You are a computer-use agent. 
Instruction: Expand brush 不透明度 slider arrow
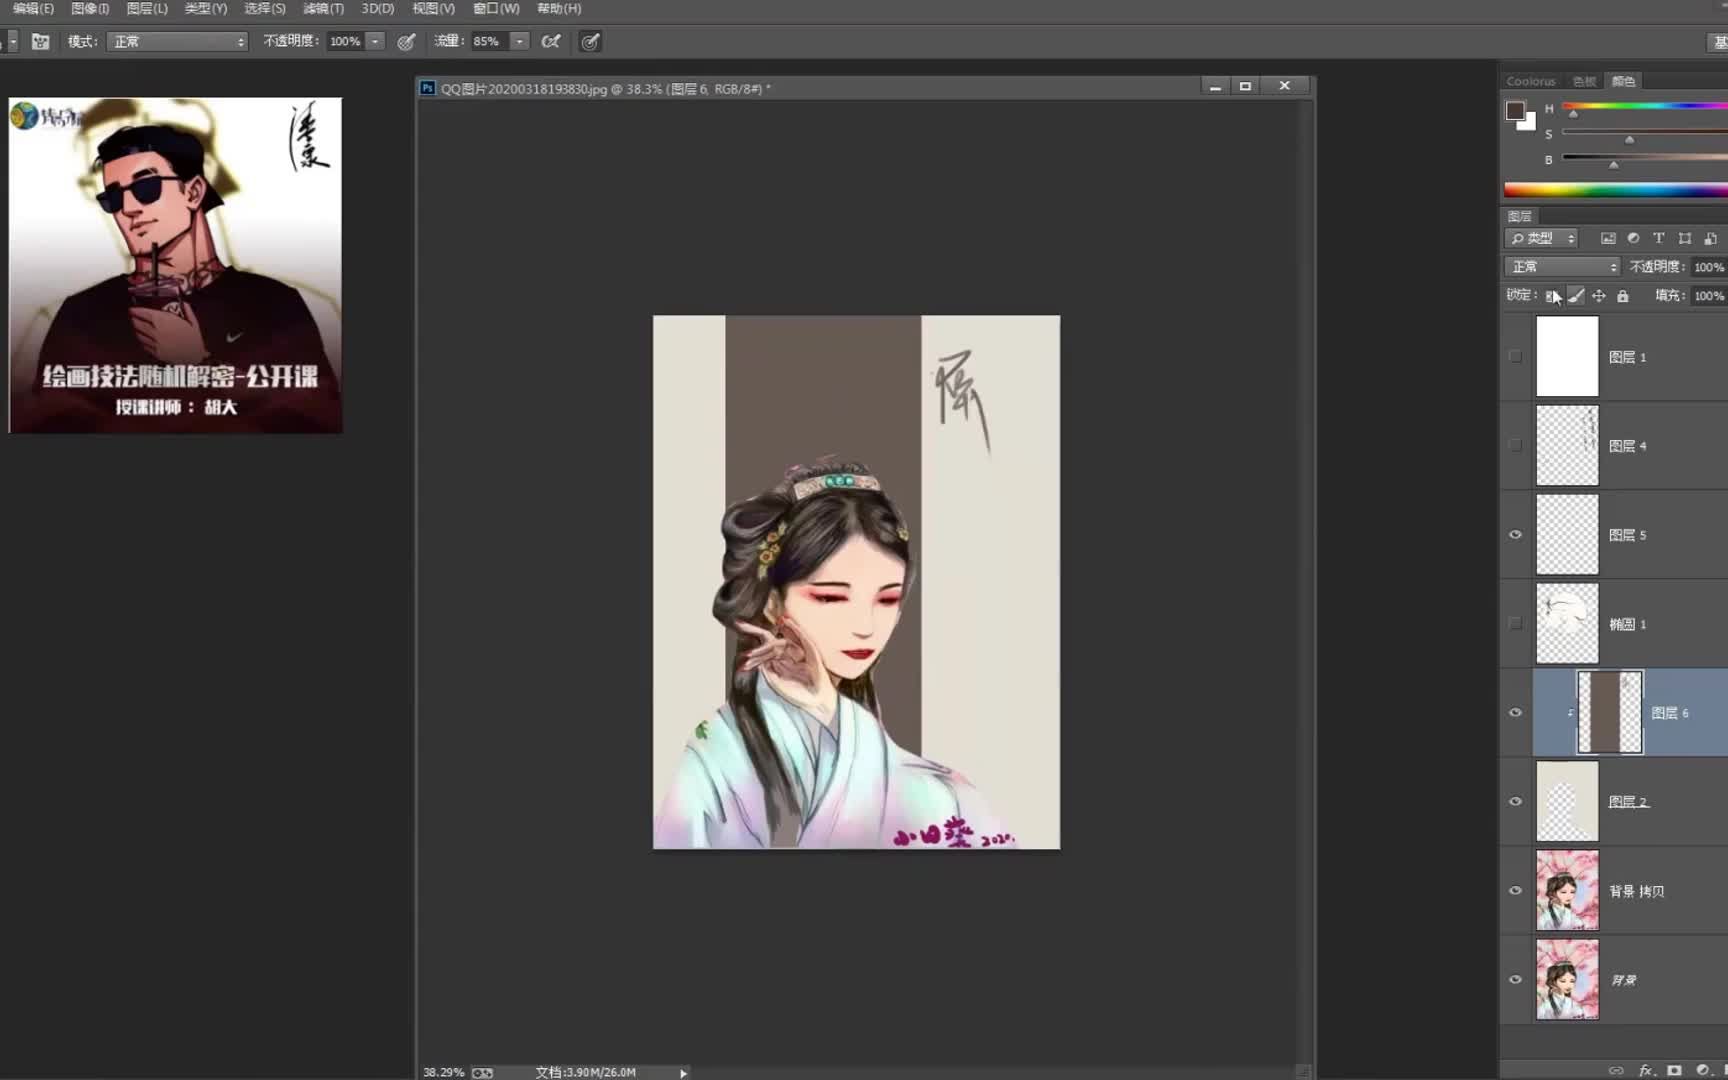(x=375, y=41)
